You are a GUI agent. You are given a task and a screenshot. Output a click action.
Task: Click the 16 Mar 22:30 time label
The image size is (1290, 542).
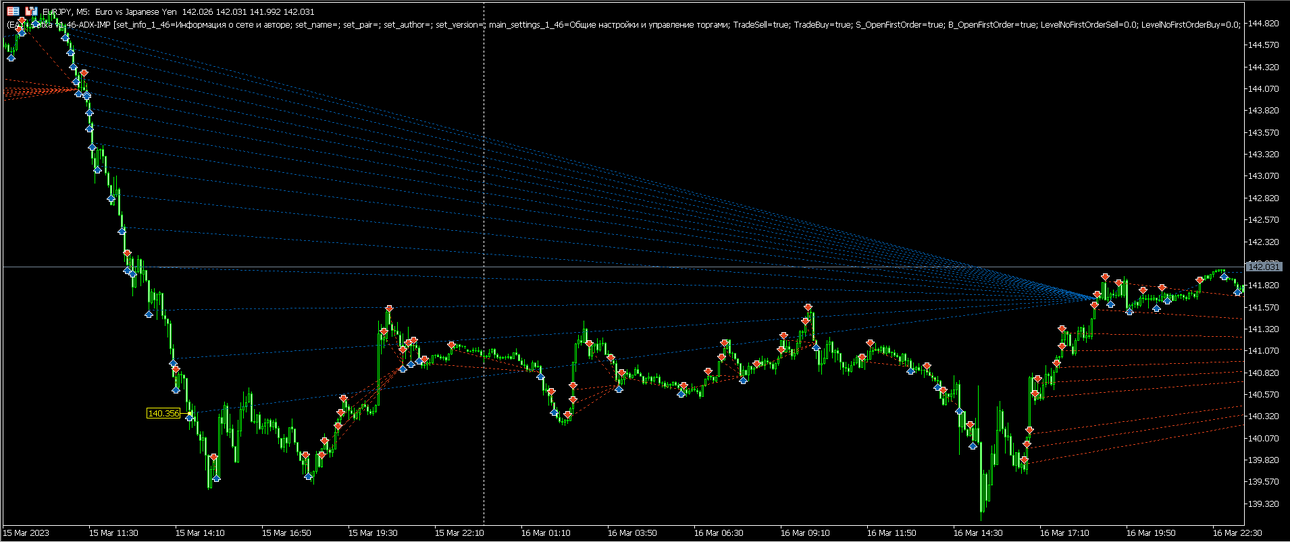(x=1238, y=533)
